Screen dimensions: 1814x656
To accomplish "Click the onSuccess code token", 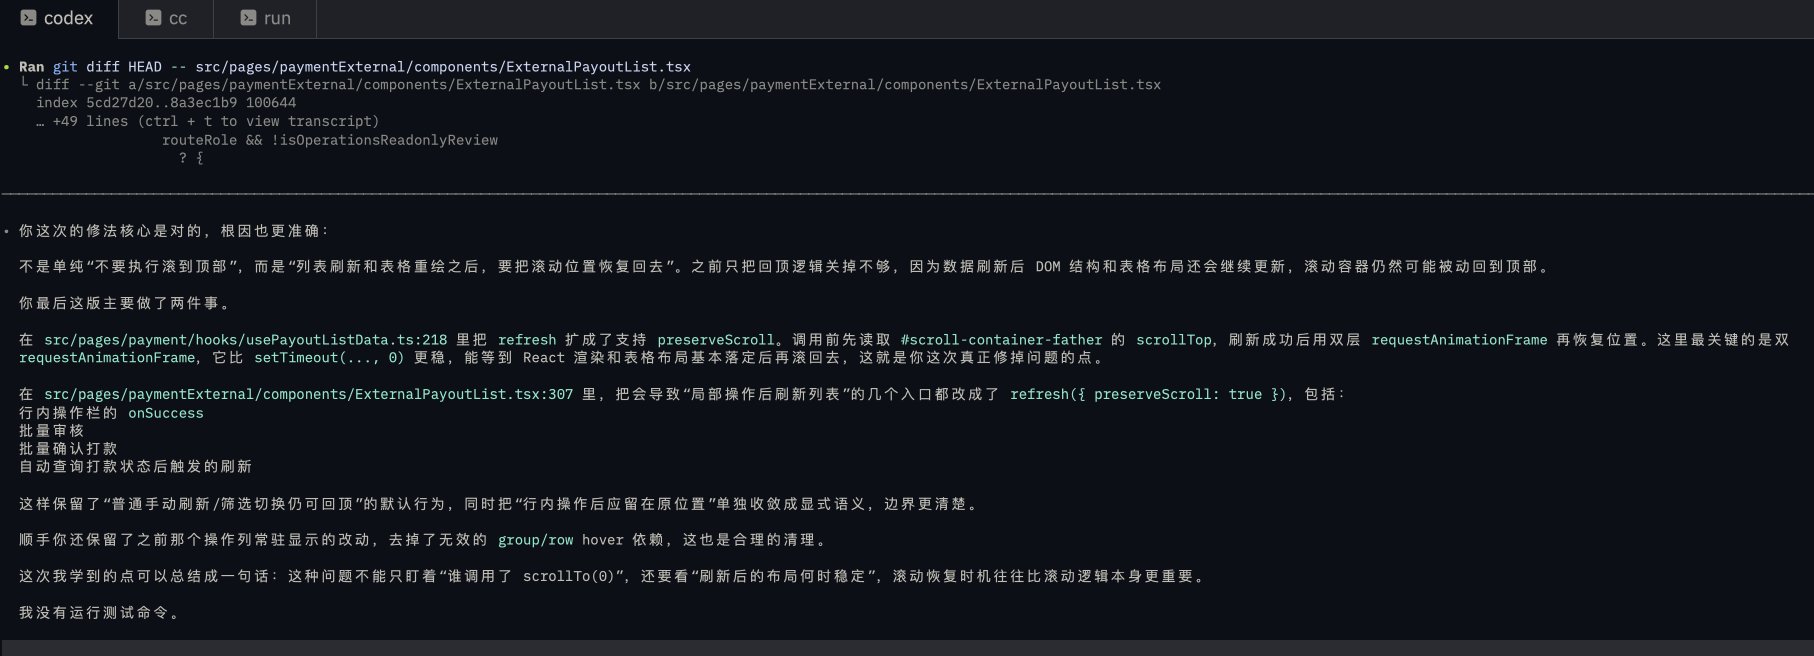I will [x=165, y=413].
